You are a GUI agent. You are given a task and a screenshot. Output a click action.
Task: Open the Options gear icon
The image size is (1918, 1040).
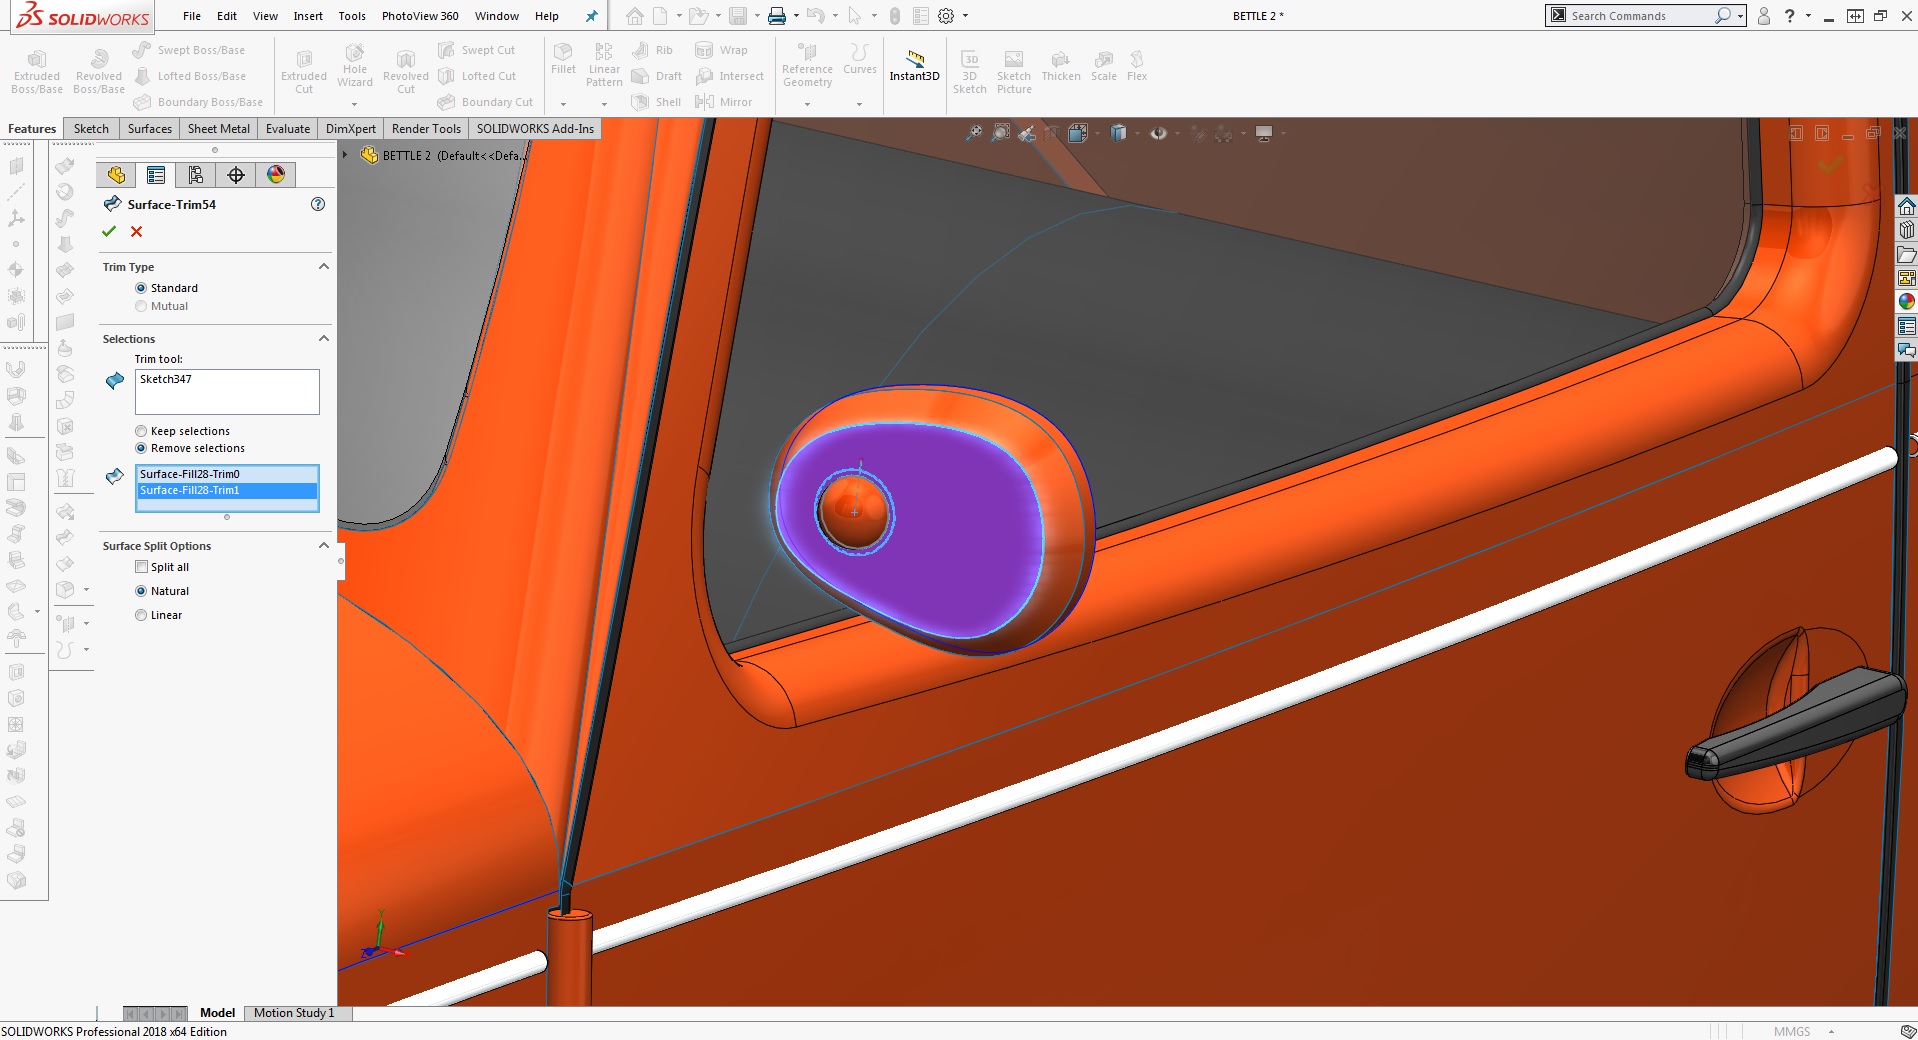[946, 16]
